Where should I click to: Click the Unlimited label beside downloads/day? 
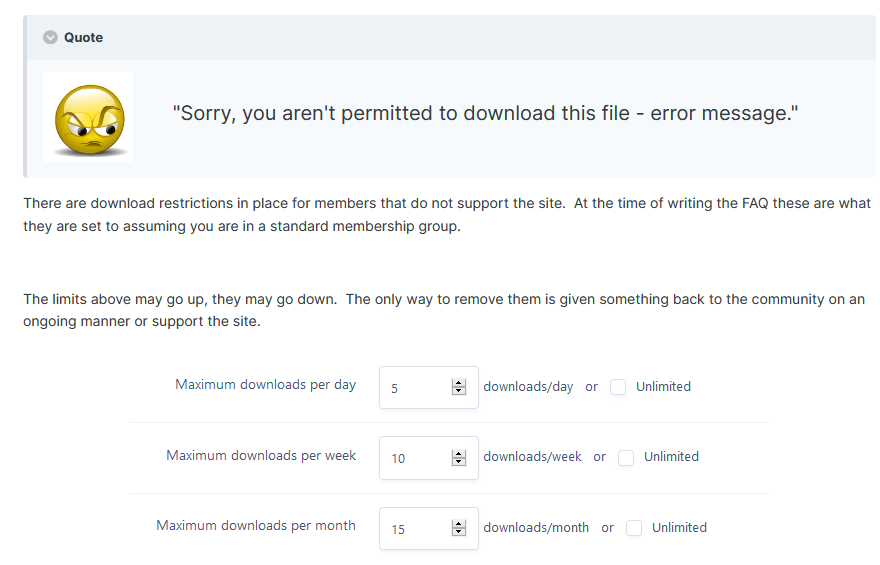click(663, 387)
